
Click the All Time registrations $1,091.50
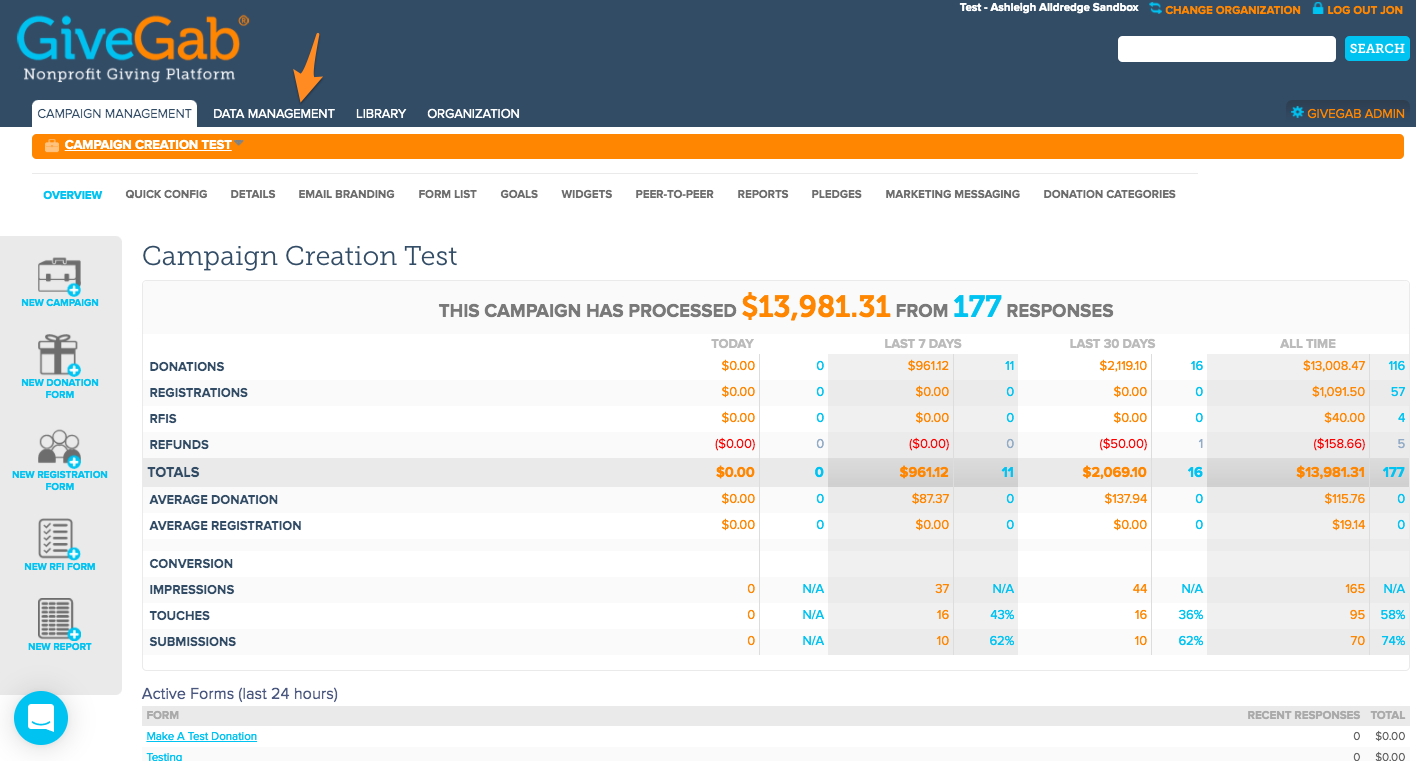pos(1339,392)
